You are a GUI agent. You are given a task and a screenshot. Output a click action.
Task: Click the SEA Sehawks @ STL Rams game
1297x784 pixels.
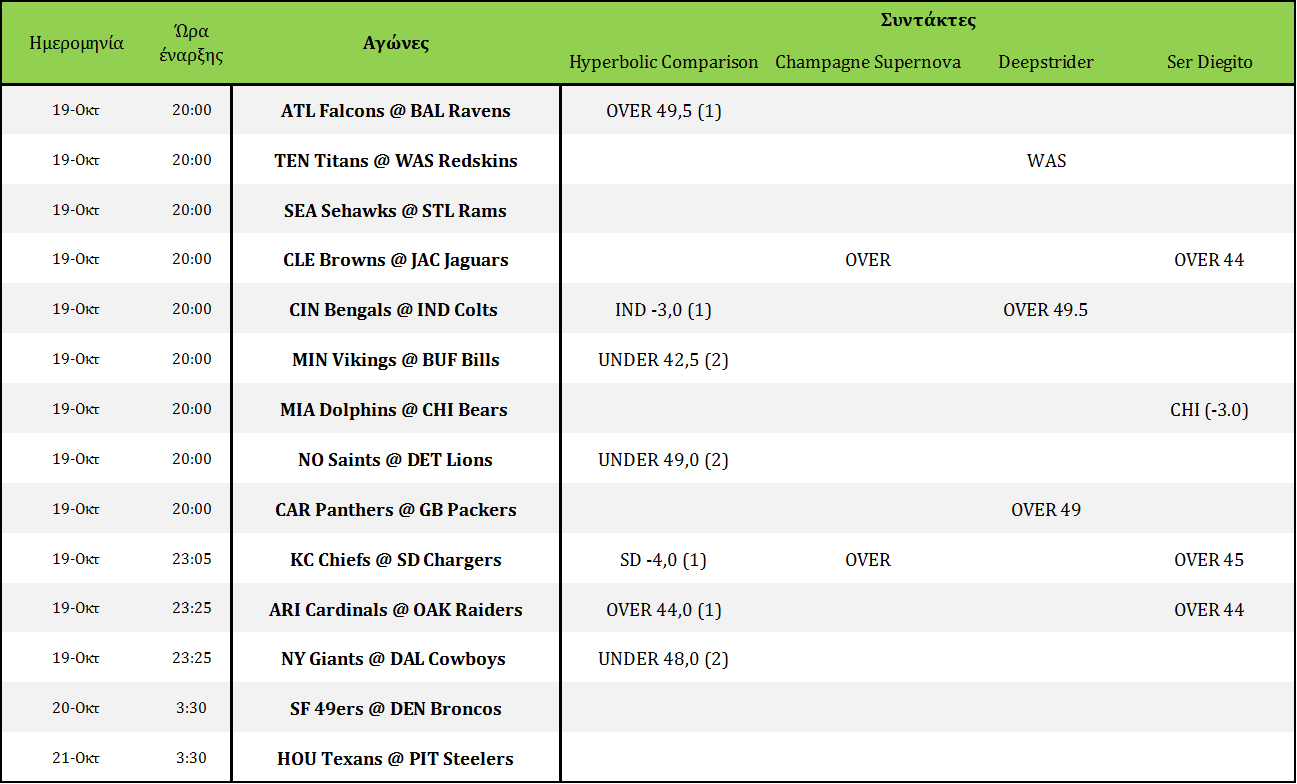click(x=396, y=211)
